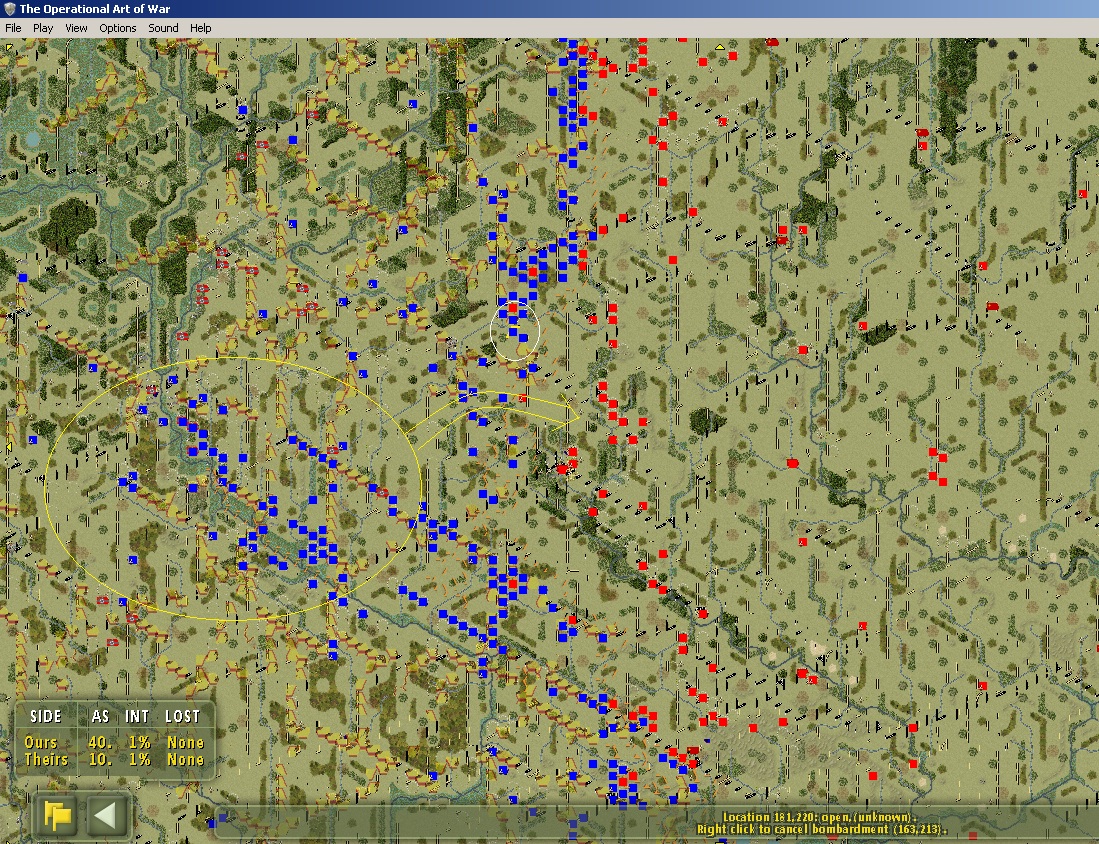1099x844 pixels.
Task: Click the "Right click to cancel bombardment" message
Action: coord(821,829)
